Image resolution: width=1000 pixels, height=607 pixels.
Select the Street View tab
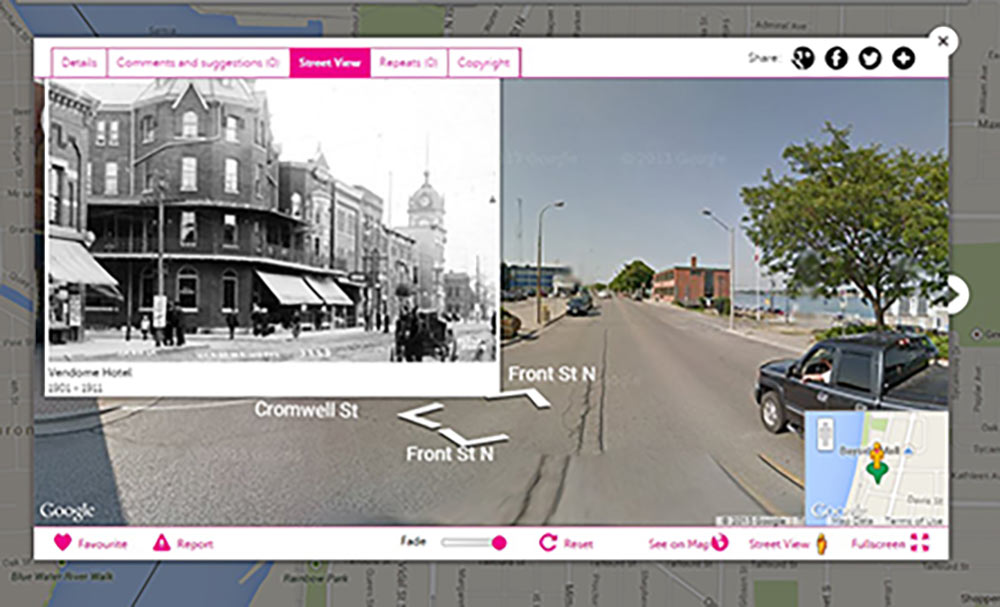click(x=330, y=63)
